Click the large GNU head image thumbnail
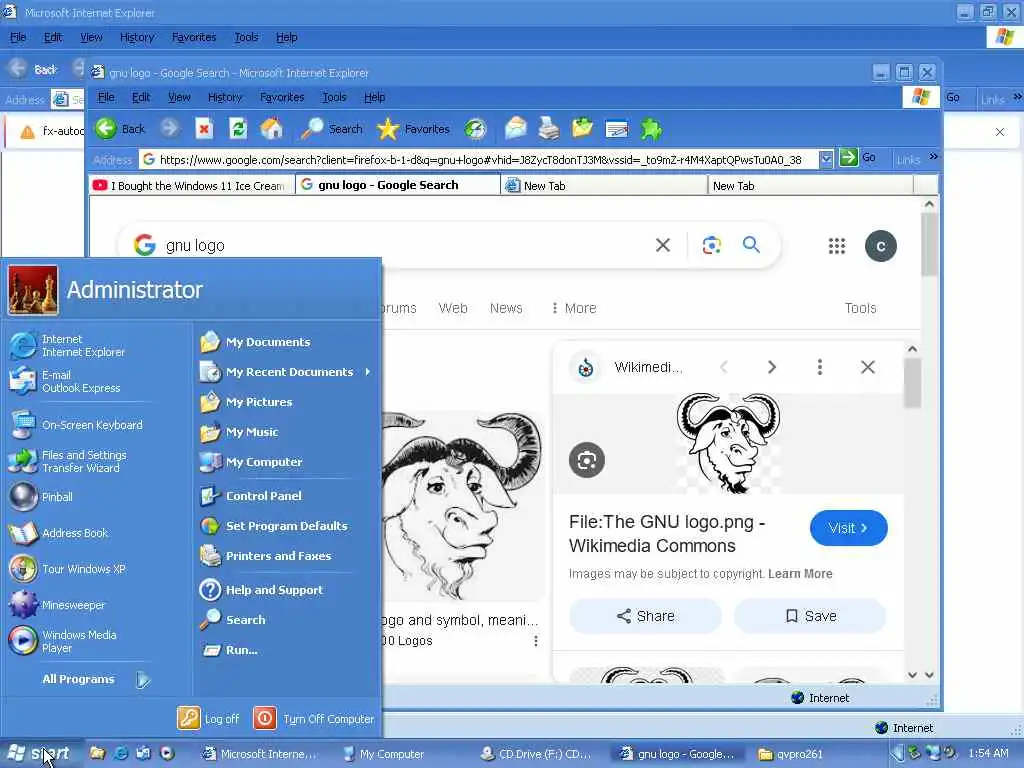 462,506
